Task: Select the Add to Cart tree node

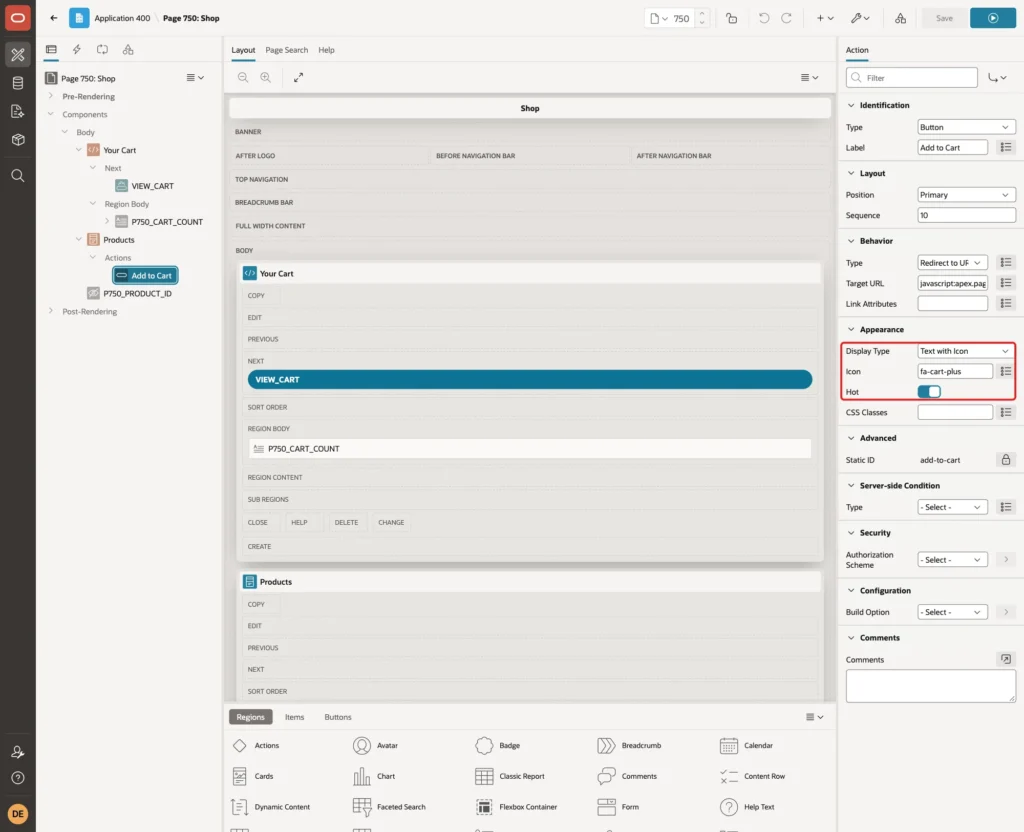Action: (x=145, y=276)
